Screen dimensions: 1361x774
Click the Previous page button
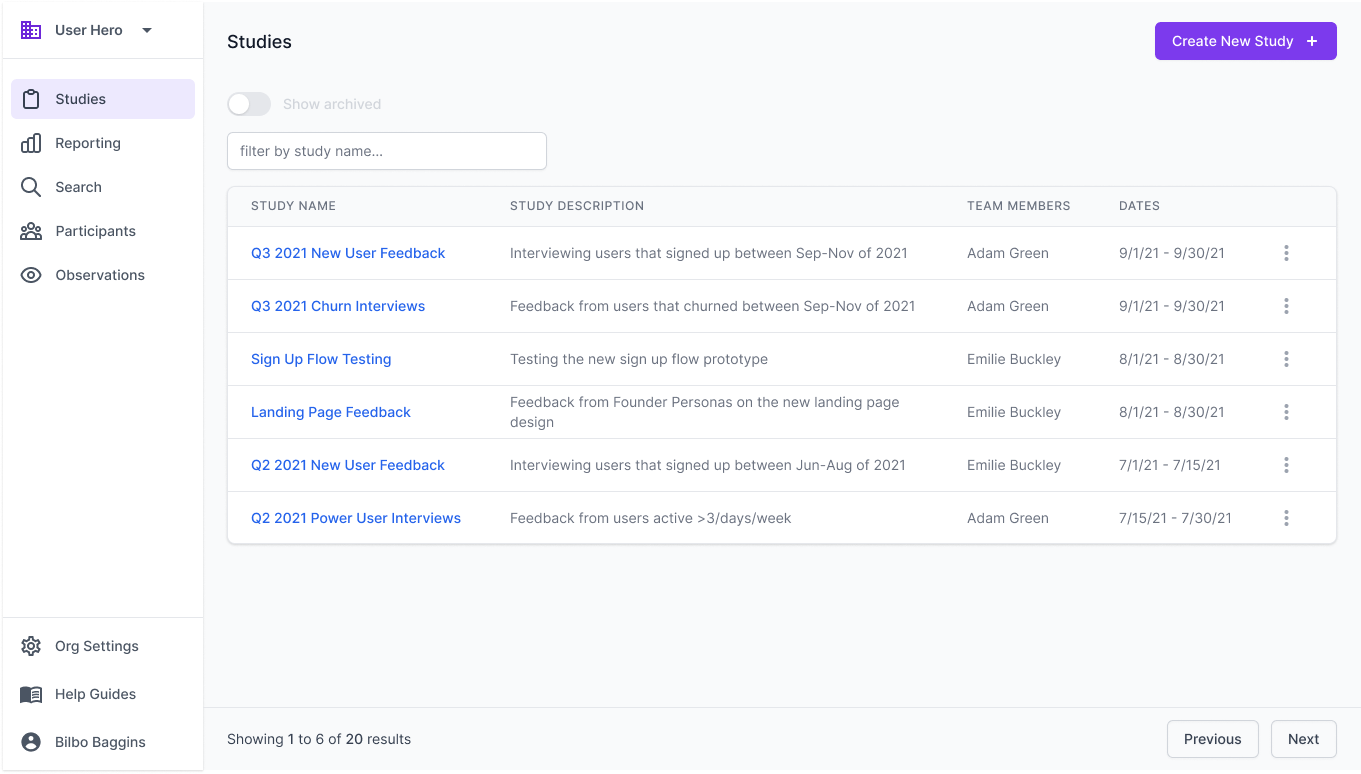pos(1213,739)
